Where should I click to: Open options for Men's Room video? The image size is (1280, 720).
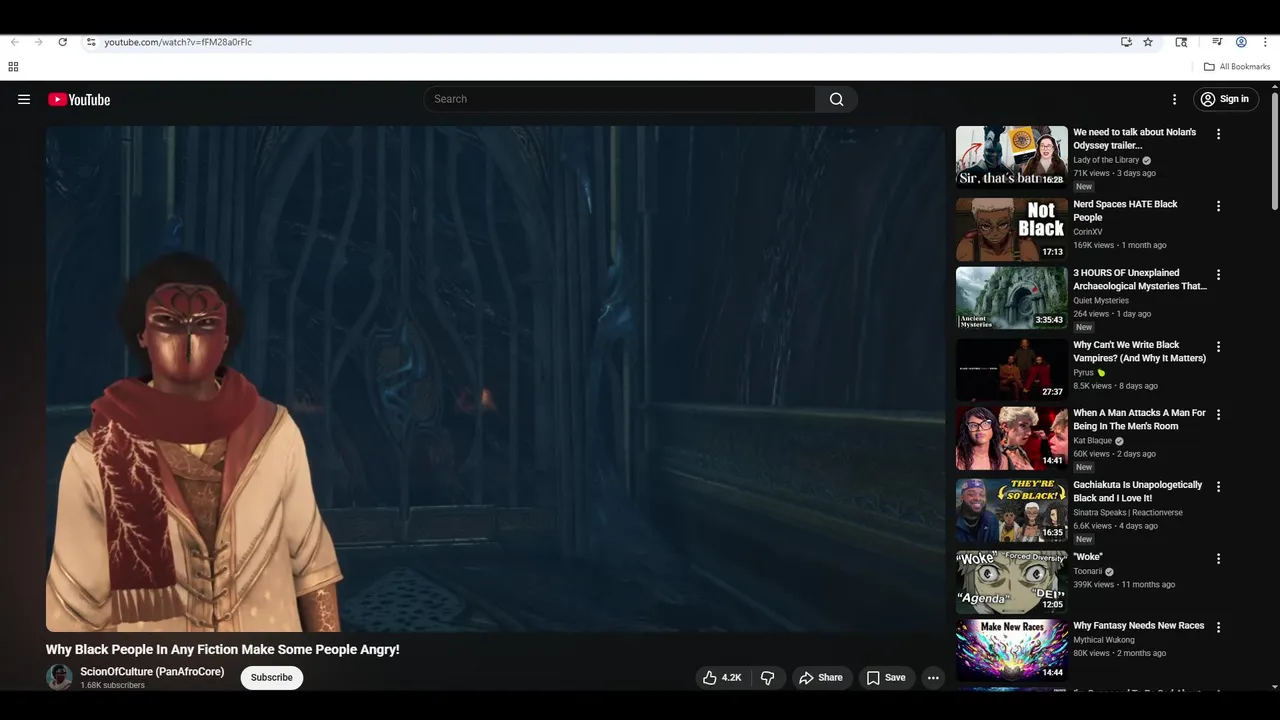pyautogui.click(x=1218, y=414)
